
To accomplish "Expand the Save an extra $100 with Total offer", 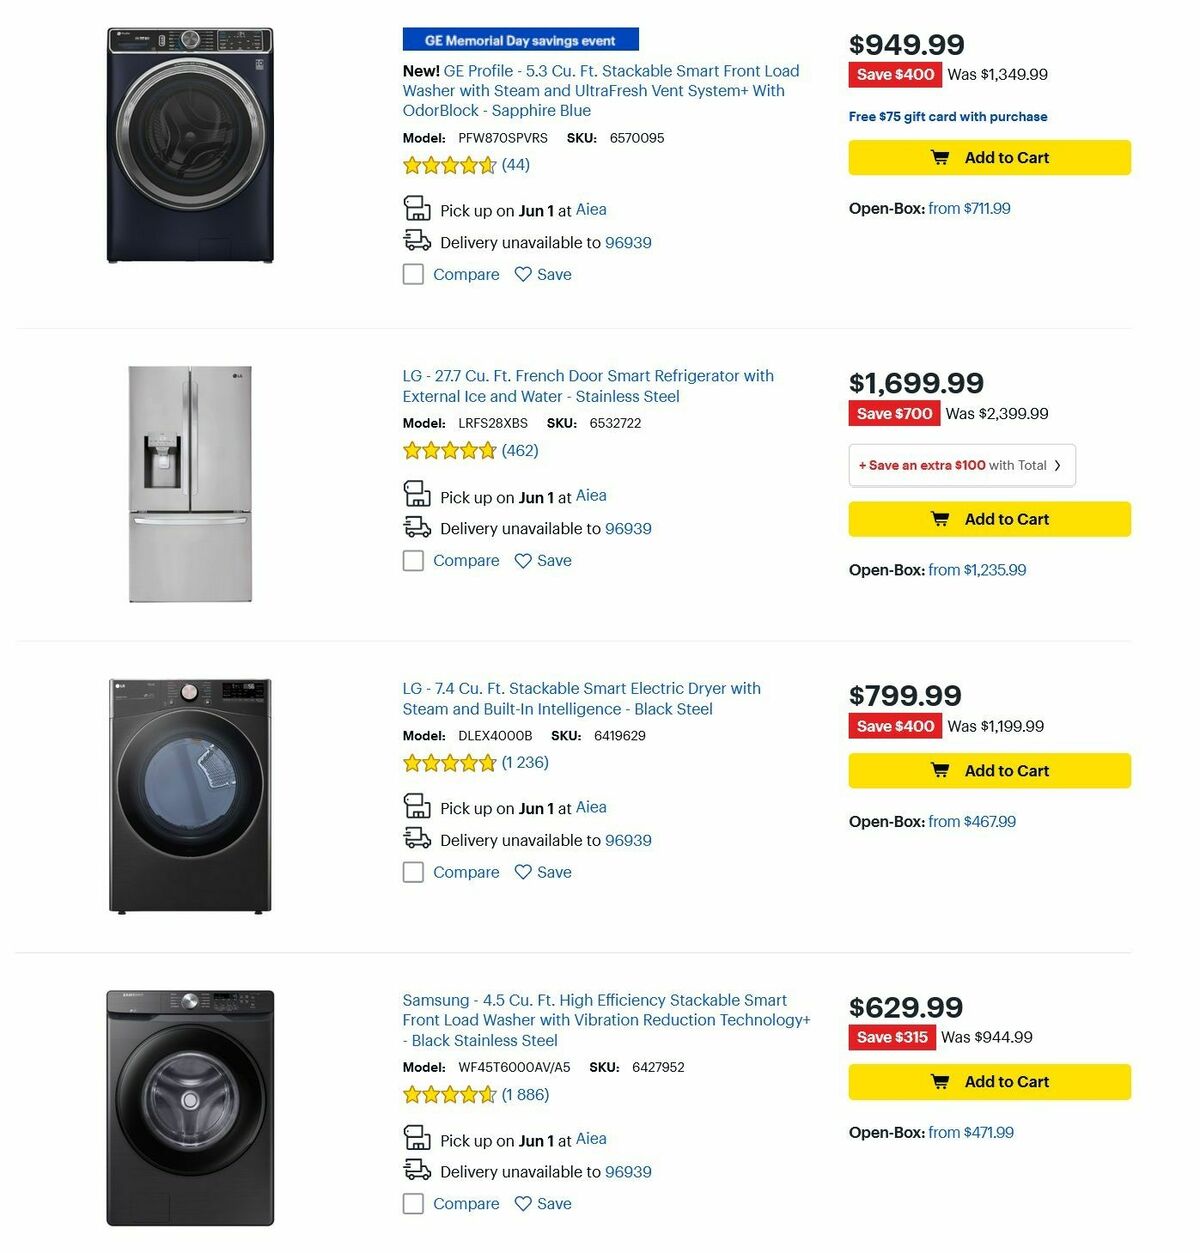I will 960,464.
